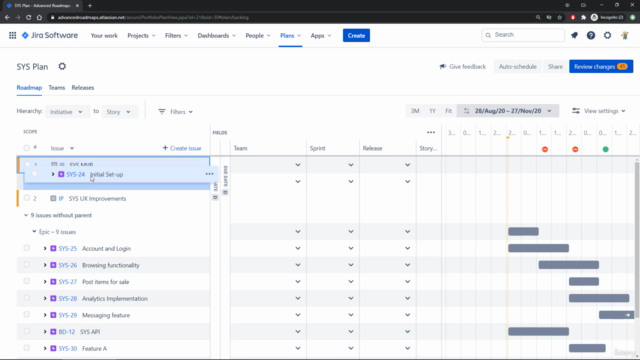Viewport: 640px width, 360px height.
Task: Check the SYS-29 Messaging feature checkbox
Action: pos(27,315)
